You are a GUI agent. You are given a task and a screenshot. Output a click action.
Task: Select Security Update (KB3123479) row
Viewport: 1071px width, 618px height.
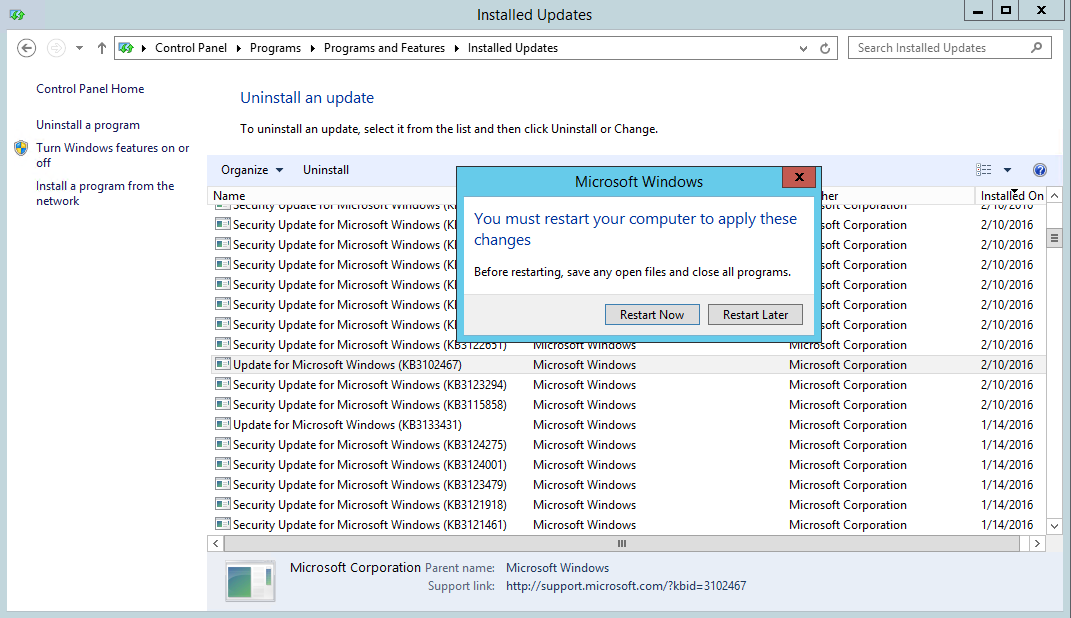(x=628, y=485)
